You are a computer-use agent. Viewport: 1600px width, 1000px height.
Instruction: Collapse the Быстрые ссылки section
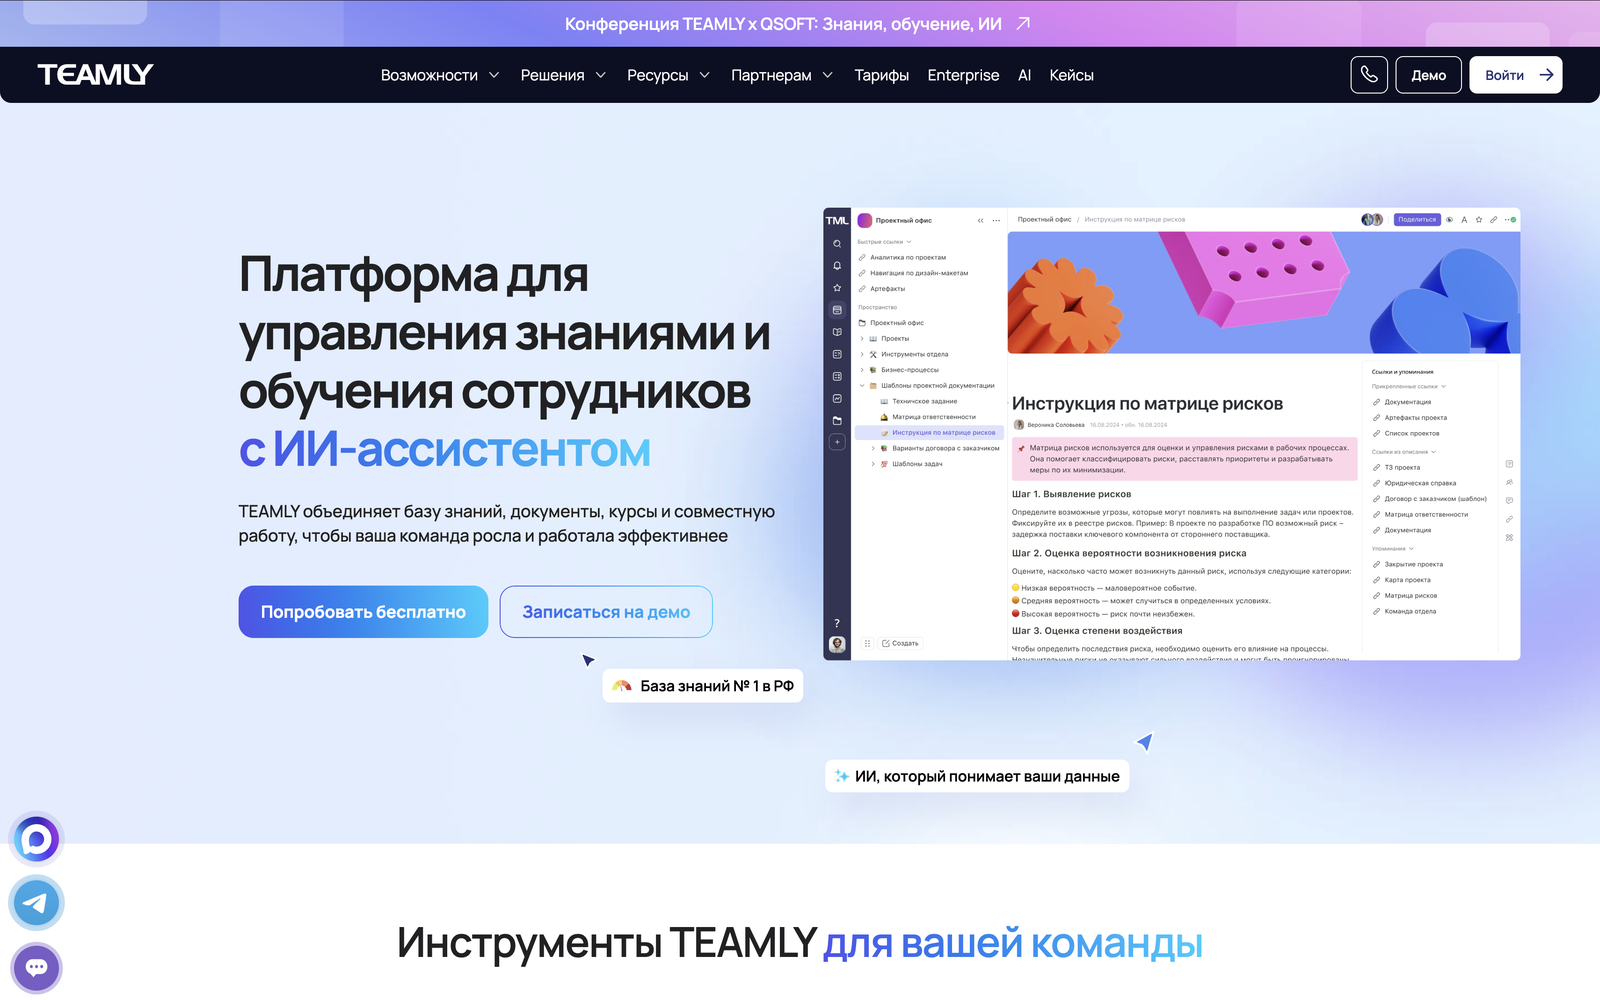pyautogui.click(x=908, y=242)
